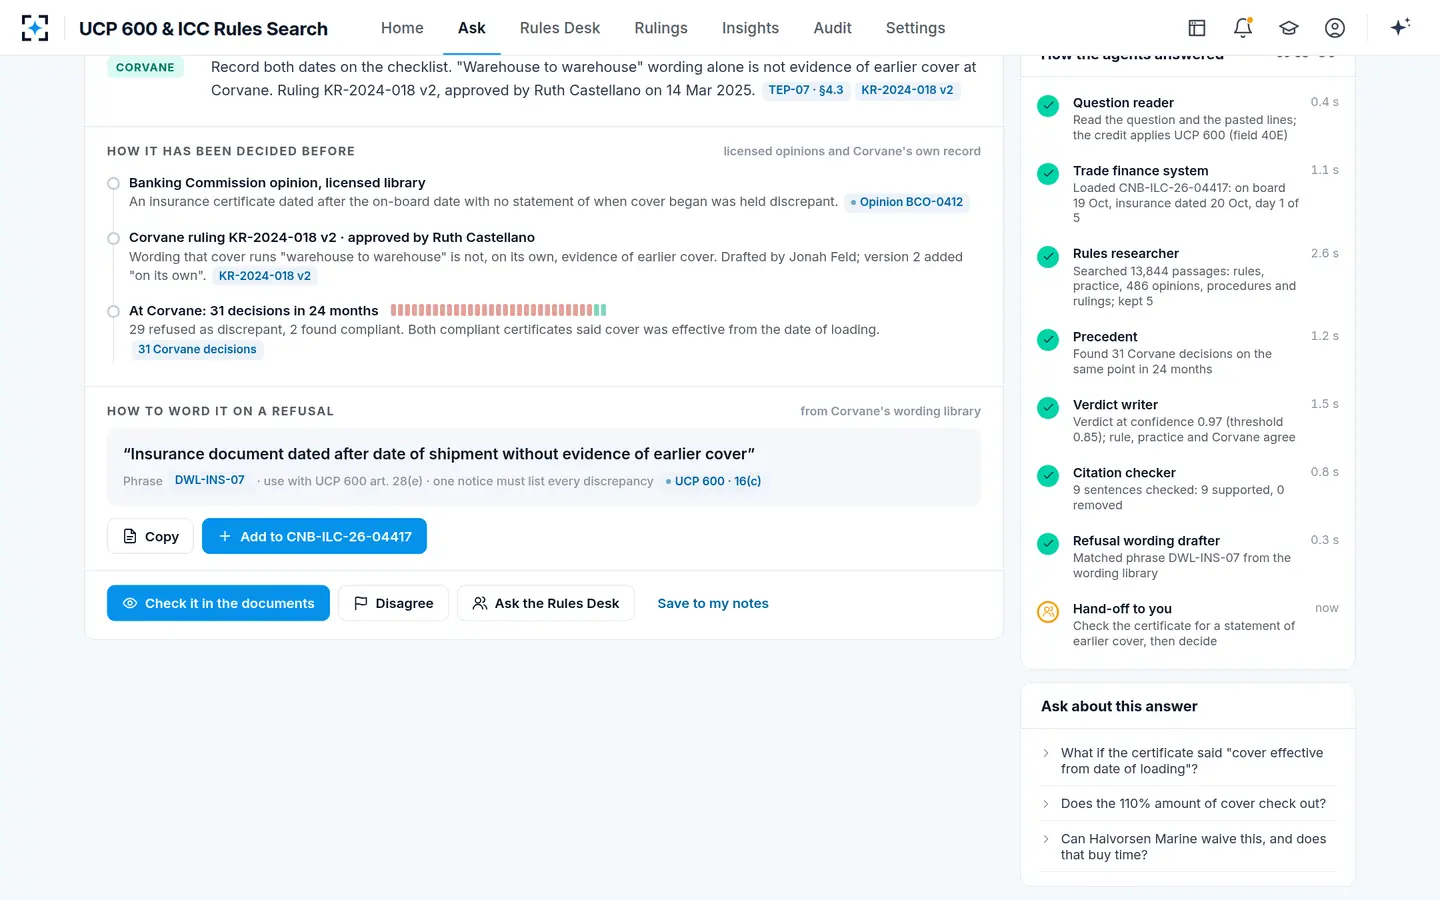Select the Corvane ruling KR-2024-018 v2 circle
The width and height of the screenshot is (1440, 900).
click(114, 238)
